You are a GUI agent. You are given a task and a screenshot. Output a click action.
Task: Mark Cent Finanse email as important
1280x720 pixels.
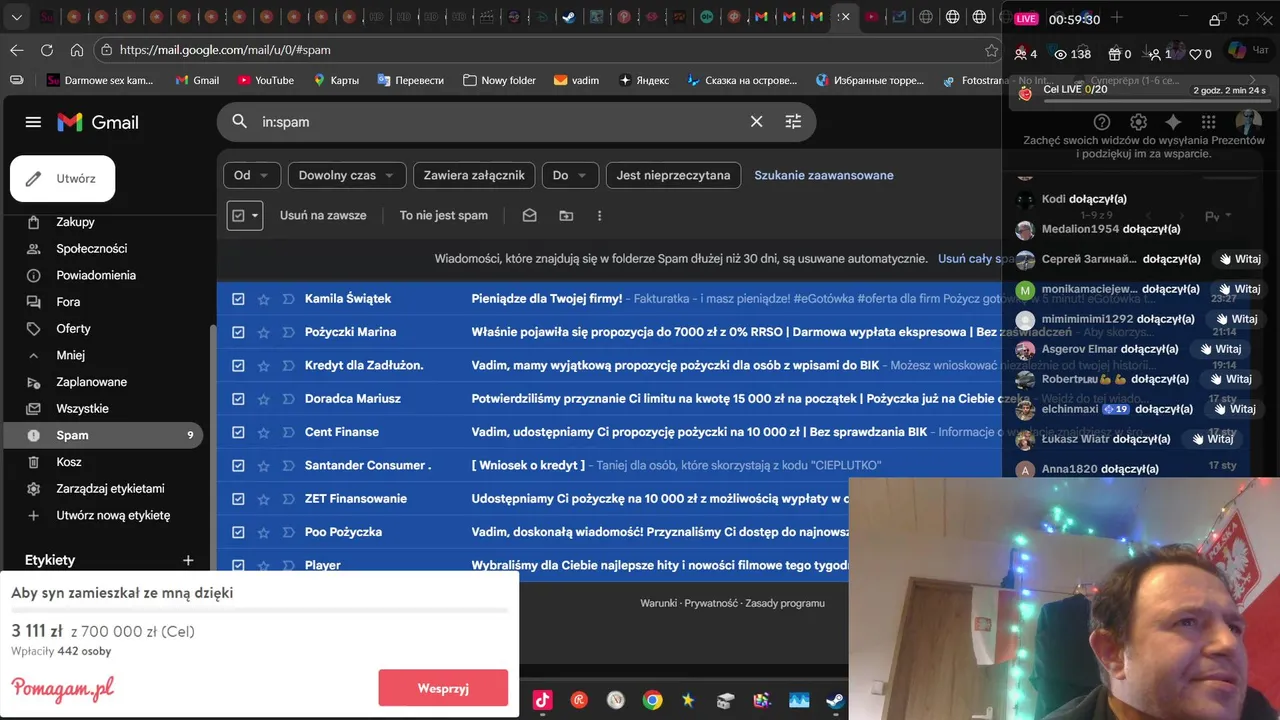click(x=288, y=432)
